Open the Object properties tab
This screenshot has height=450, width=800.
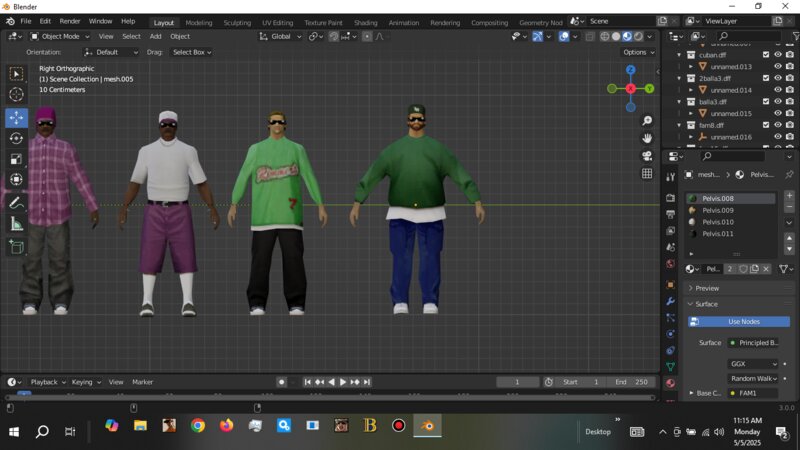tap(670, 284)
